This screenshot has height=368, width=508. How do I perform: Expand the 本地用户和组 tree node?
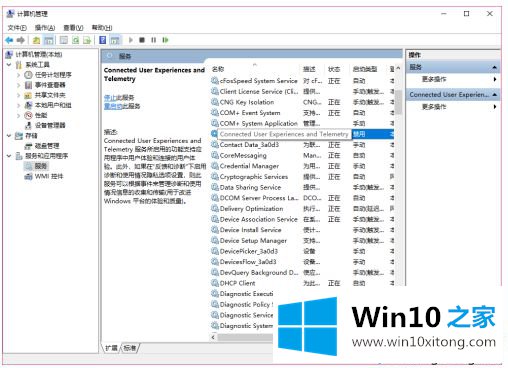19,105
